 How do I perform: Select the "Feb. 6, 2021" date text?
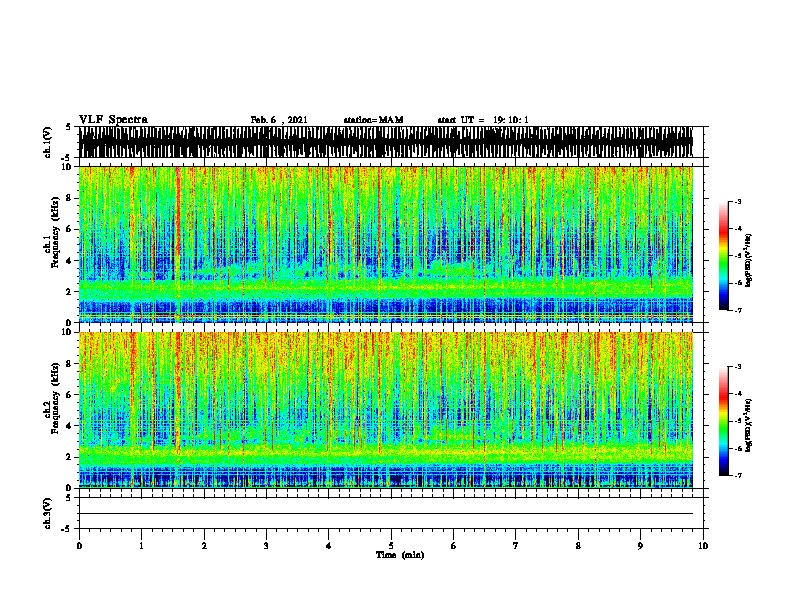click(279, 120)
